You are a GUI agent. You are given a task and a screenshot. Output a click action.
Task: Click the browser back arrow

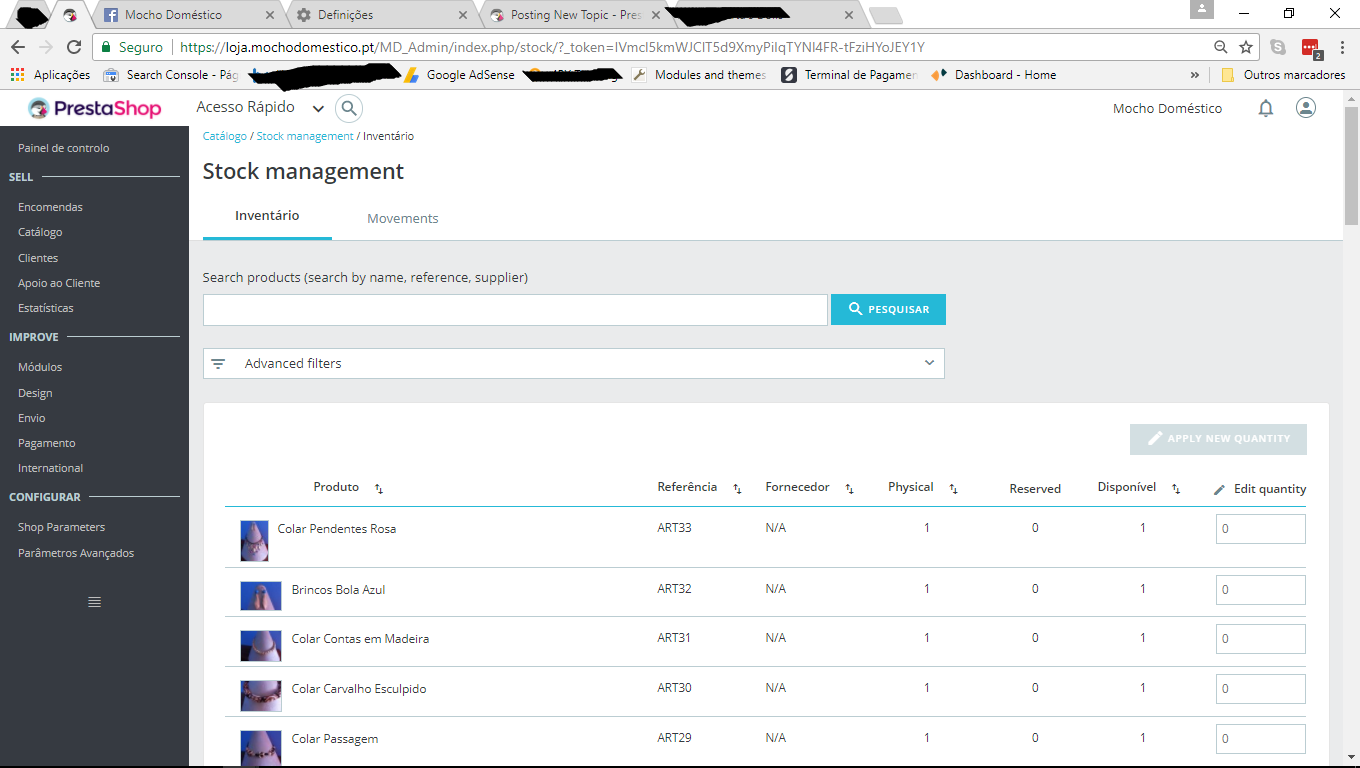click(18, 47)
